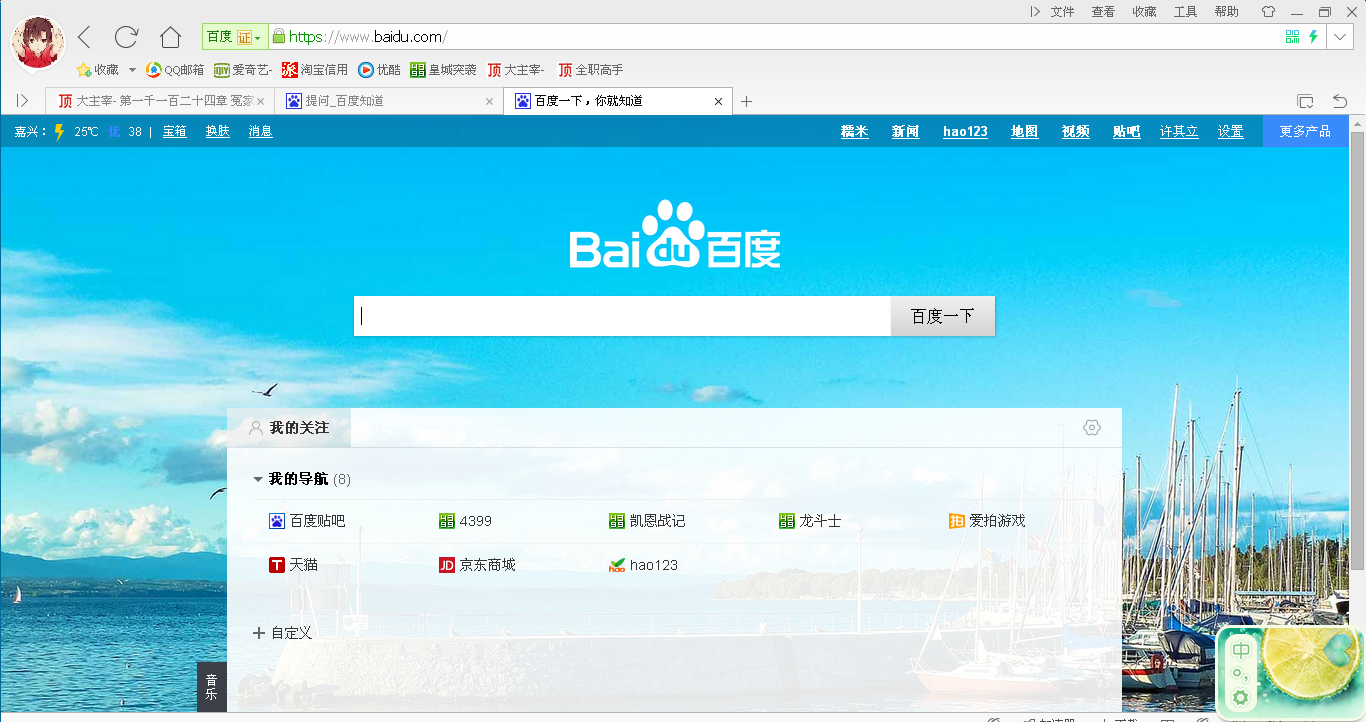
Task: Toggle input method punctuation mode
Action: (x=1241, y=674)
